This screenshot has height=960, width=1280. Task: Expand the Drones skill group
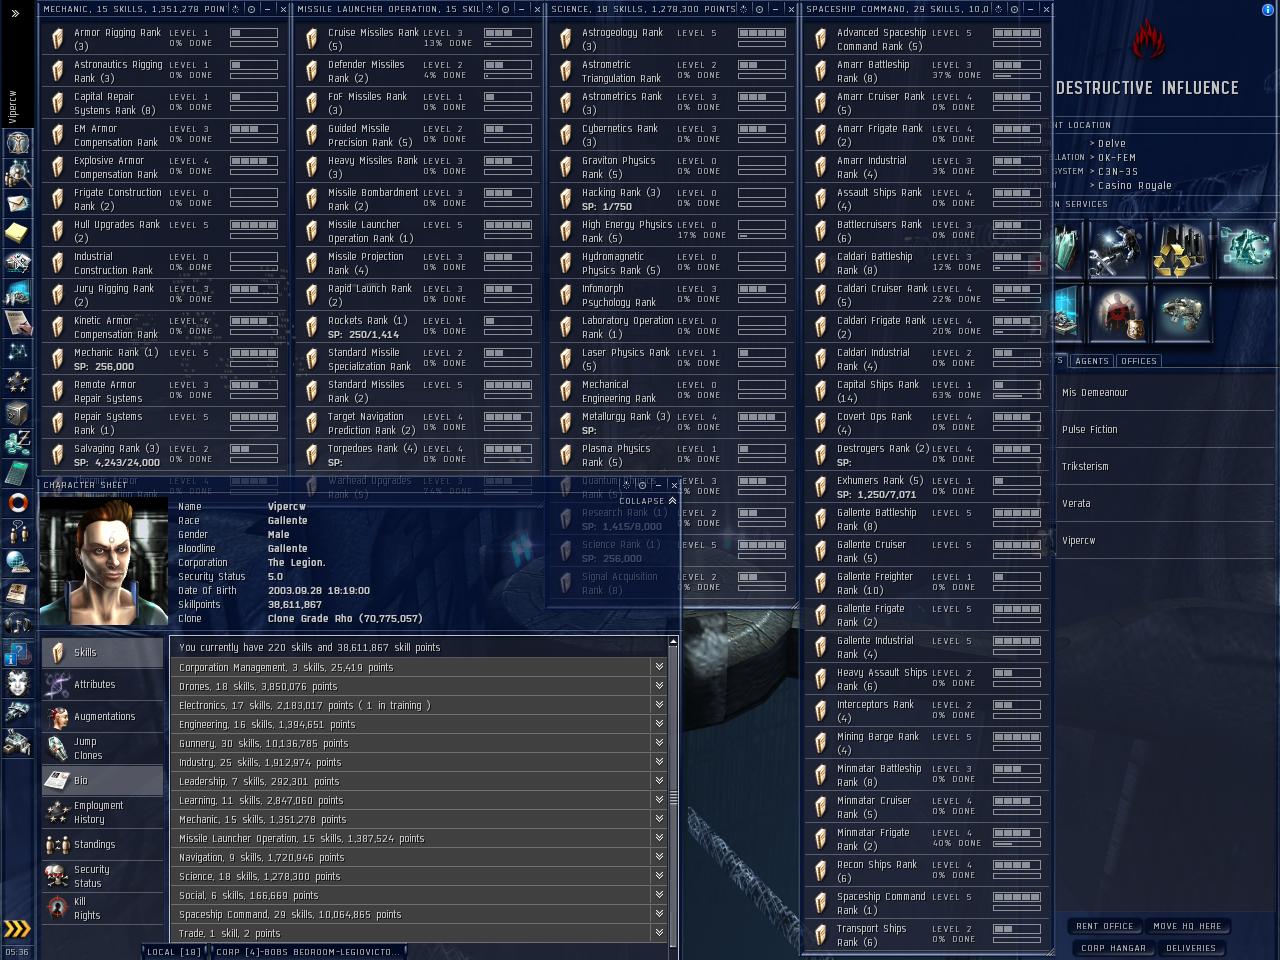coord(659,686)
